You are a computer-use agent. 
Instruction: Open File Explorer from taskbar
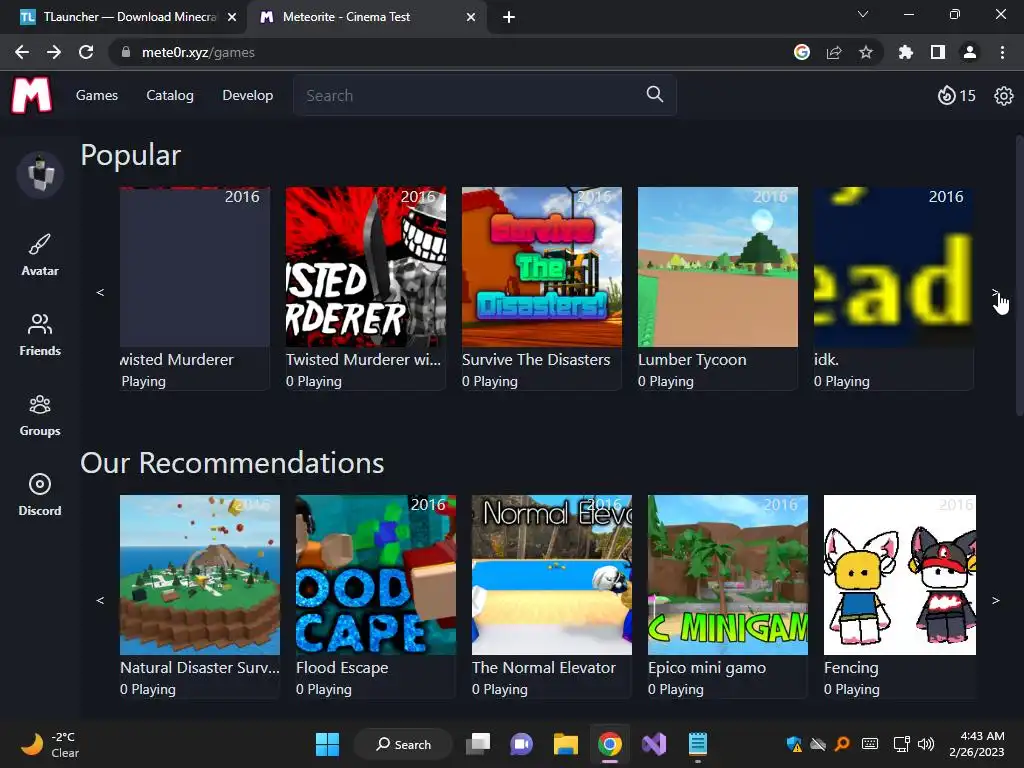[x=566, y=744]
